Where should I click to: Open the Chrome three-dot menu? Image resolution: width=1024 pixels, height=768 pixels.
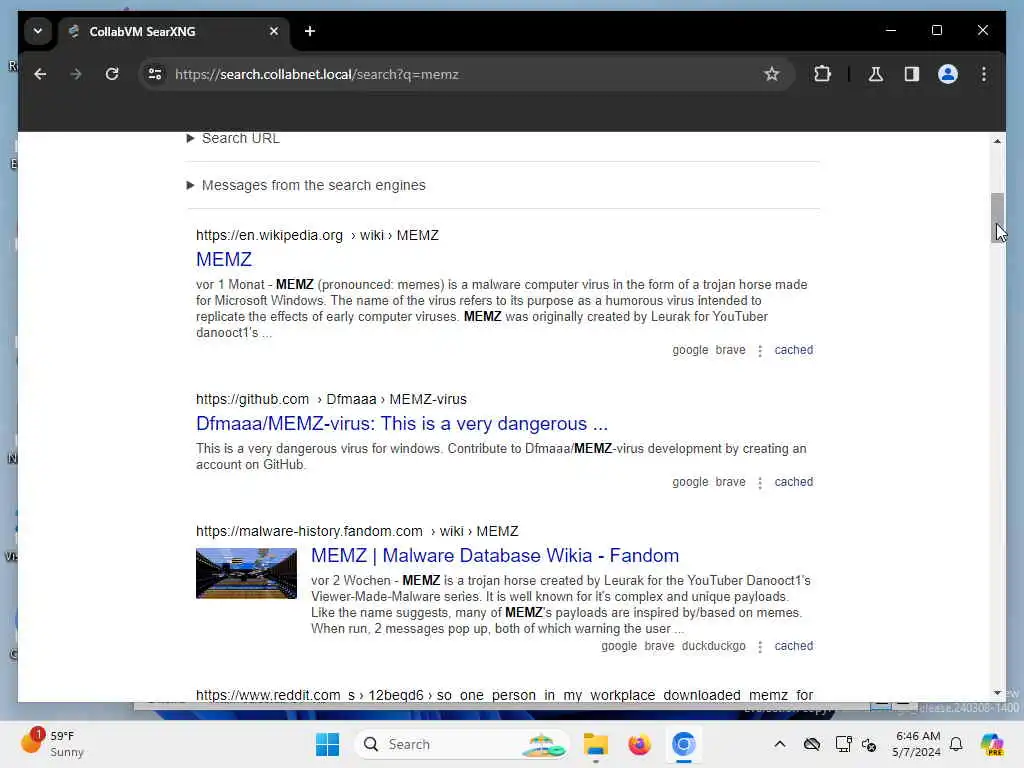point(984,74)
